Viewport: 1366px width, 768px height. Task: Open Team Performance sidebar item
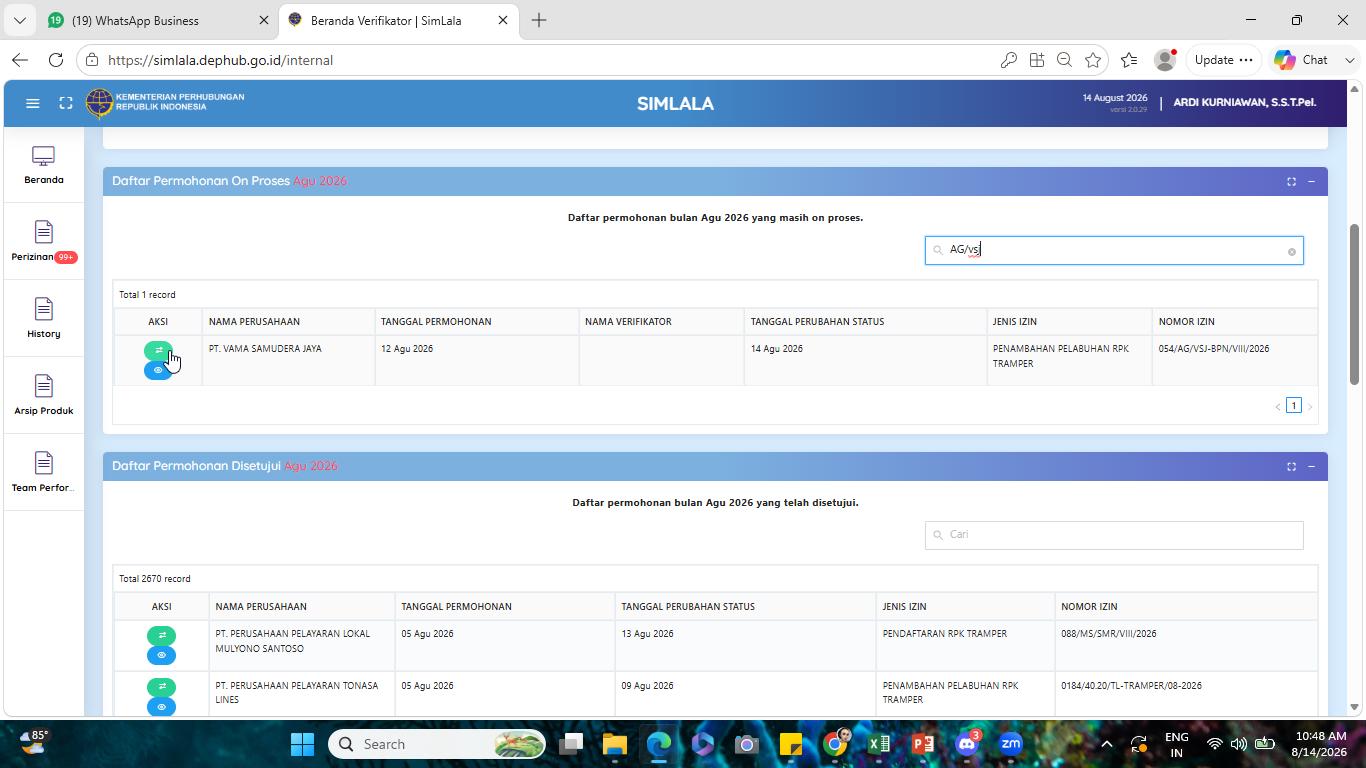43,473
